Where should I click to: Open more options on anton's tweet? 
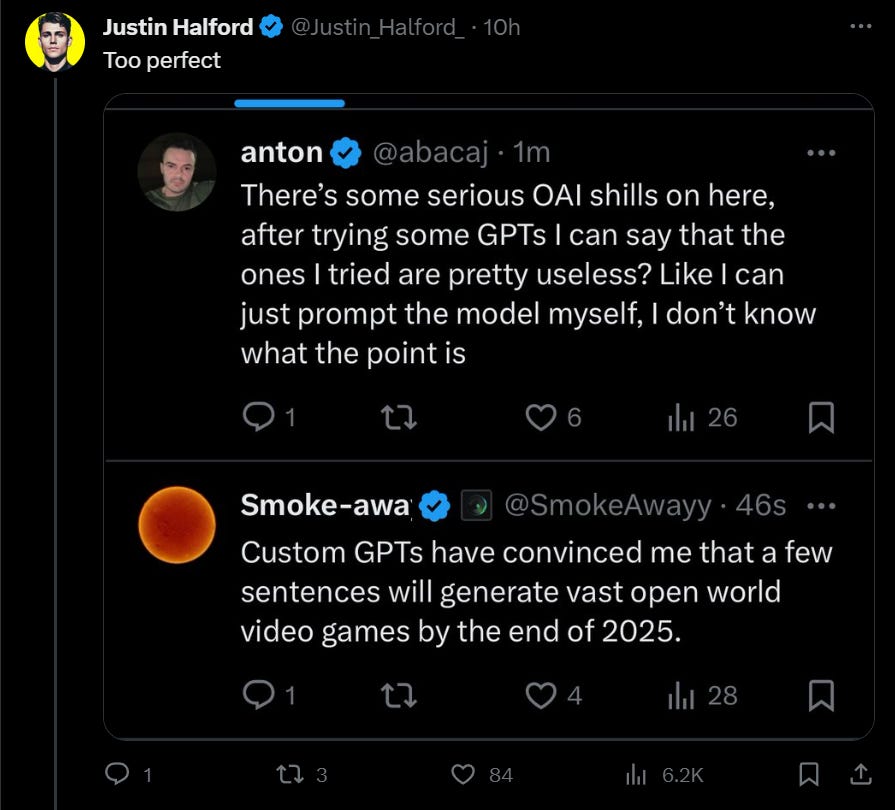[x=821, y=153]
